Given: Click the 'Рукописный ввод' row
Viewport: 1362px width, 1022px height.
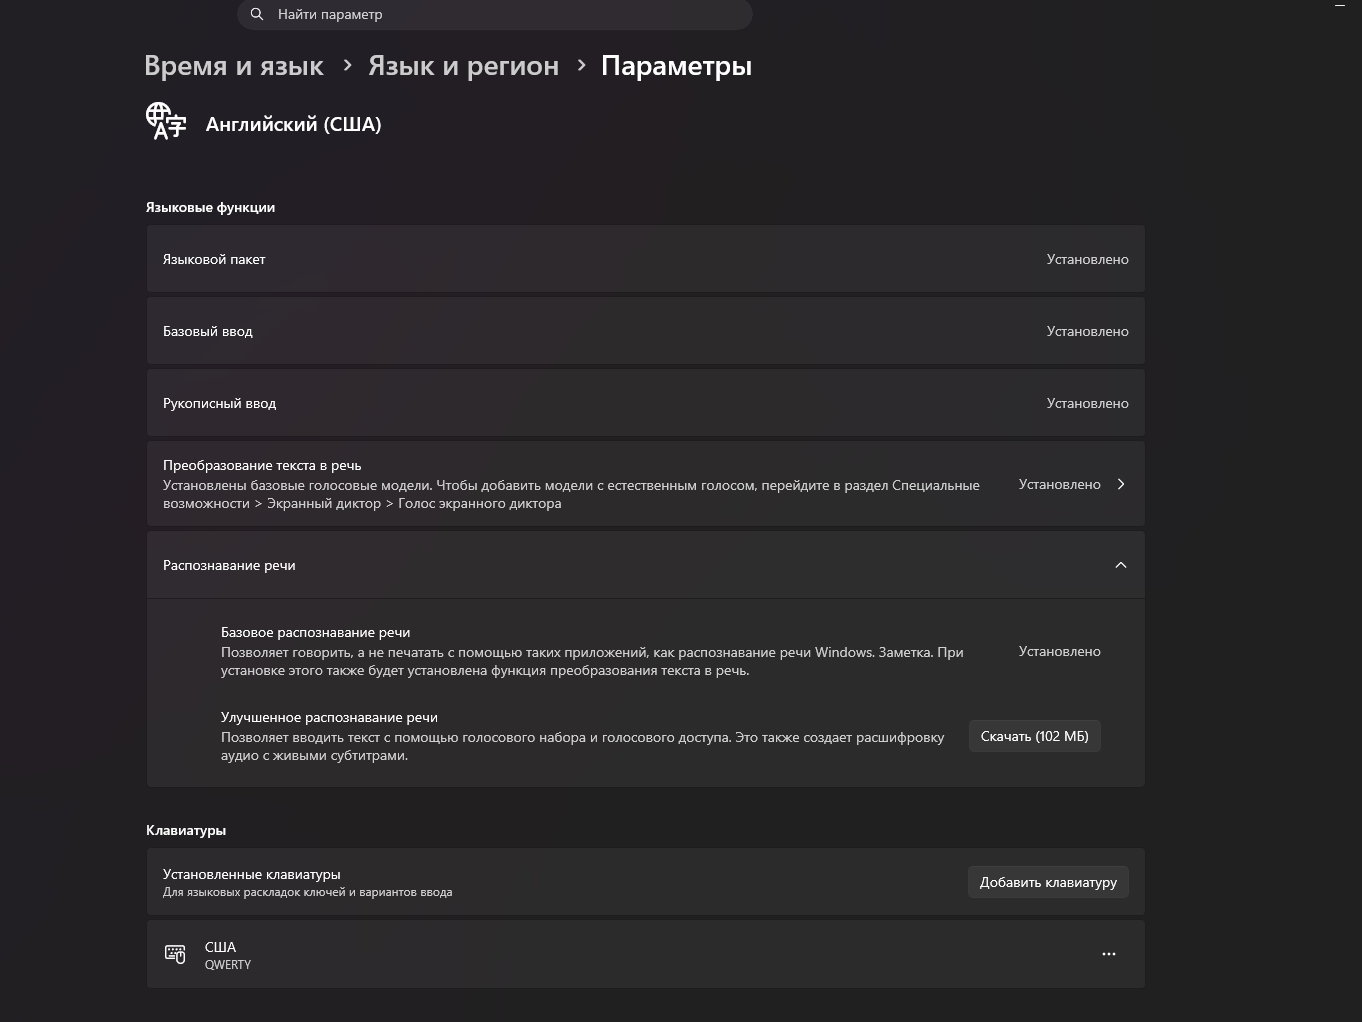Looking at the screenshot, I should [645, 403].
